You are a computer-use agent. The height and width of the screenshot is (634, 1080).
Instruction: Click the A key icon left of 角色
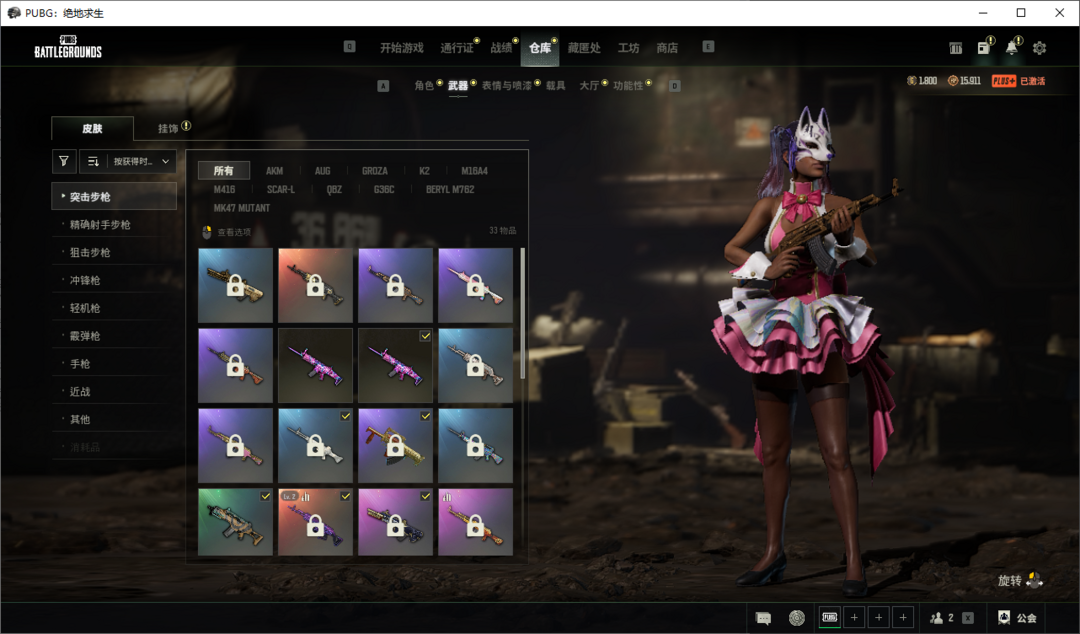click(x=384, y=86)
